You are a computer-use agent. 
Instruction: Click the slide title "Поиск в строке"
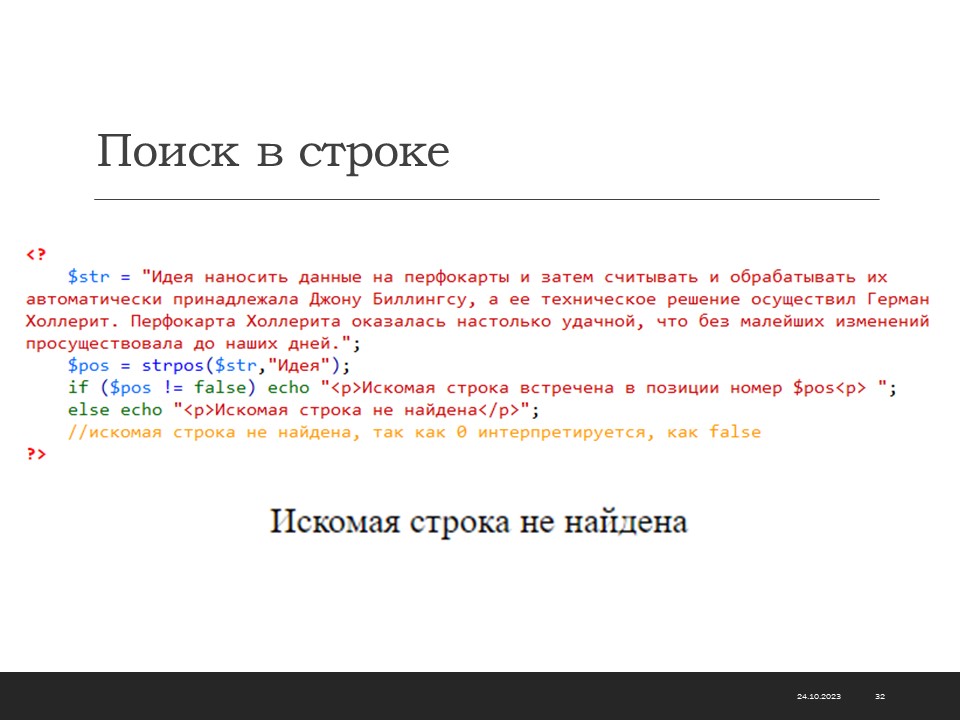click(273, 152)
